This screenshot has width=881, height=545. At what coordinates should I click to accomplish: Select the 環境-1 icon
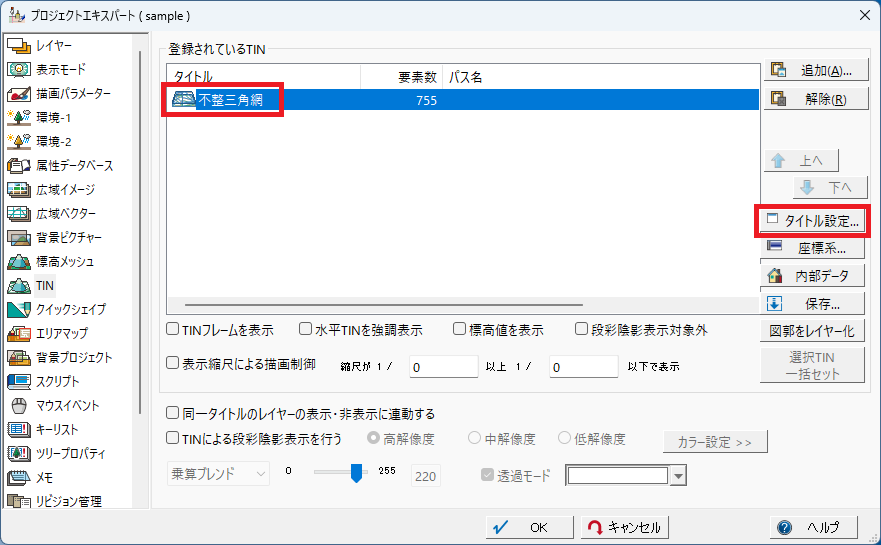19,117
